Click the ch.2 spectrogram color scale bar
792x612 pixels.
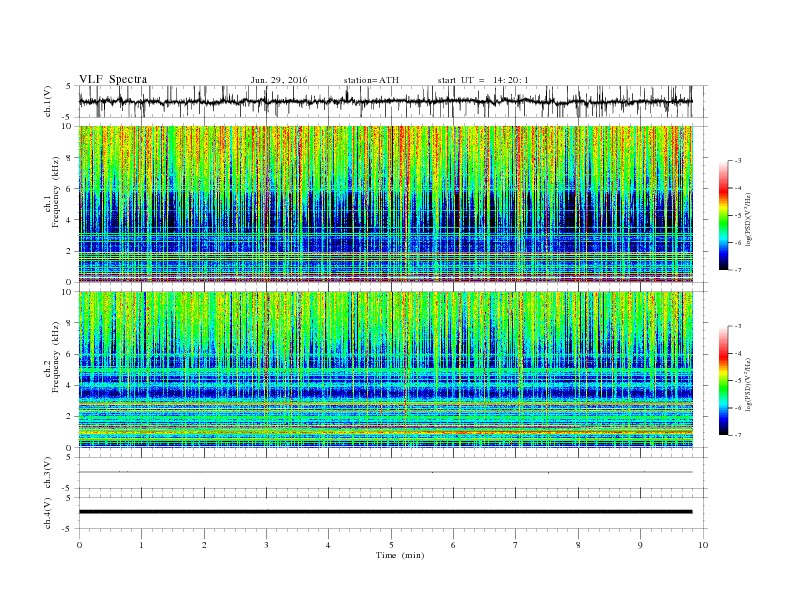(x=724, y=381)
